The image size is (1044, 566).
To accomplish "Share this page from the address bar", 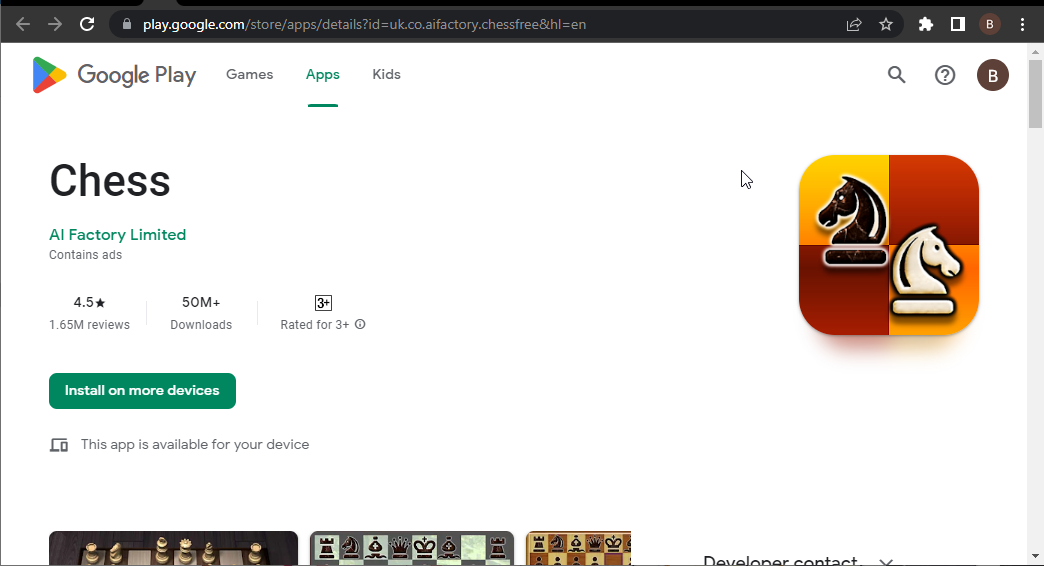I will 854,25.
